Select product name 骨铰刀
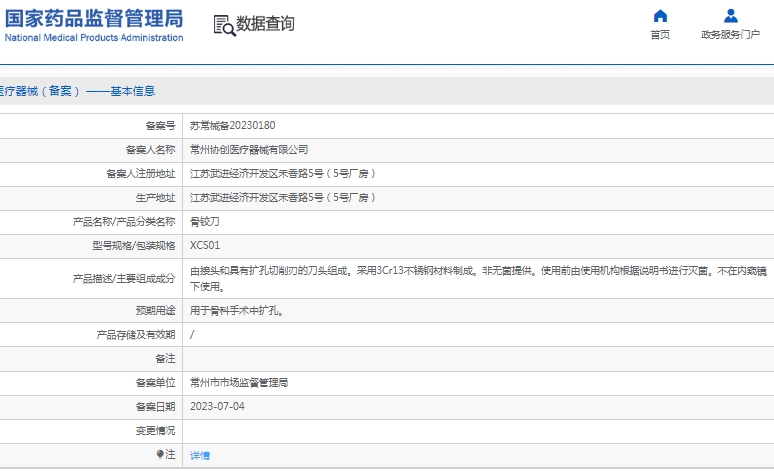 point(205,222)
